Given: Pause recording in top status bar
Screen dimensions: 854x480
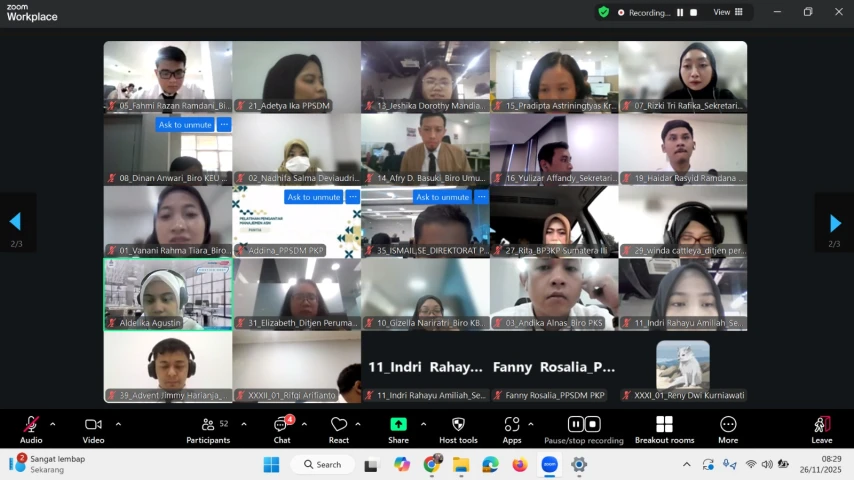Looking at the screenshot, I should (680, 13).
